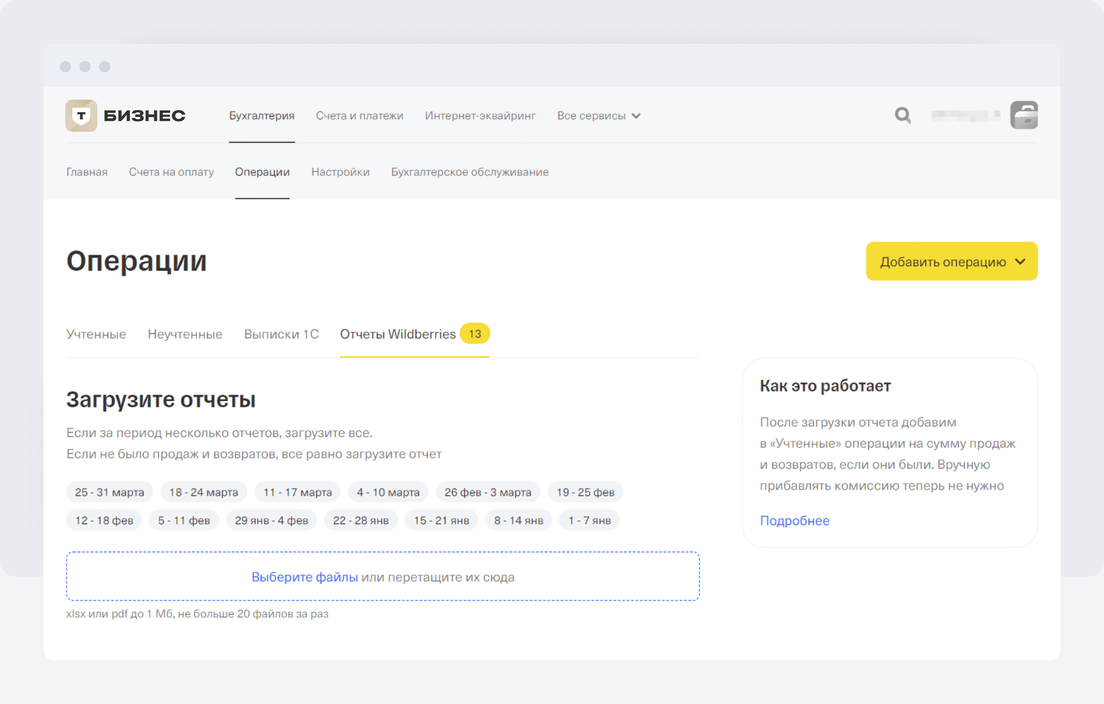Go to Счета и платежи menu
Image resolution: width=1104 pixels, height=704 pixels.
point(359,116)
